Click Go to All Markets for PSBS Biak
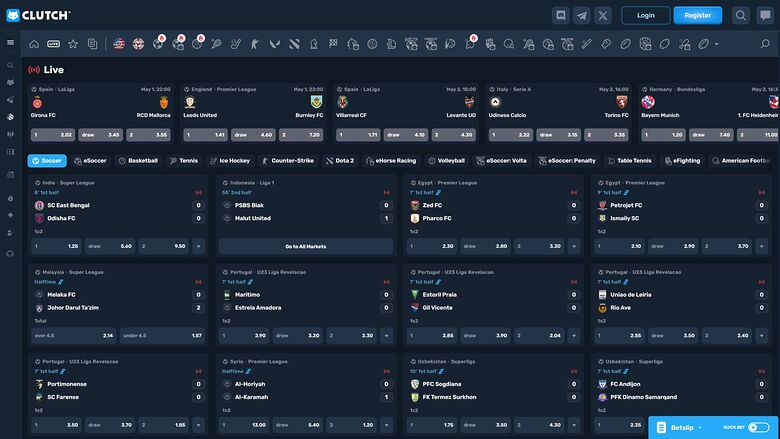780x439 pixels. click(x=305, y=247)
